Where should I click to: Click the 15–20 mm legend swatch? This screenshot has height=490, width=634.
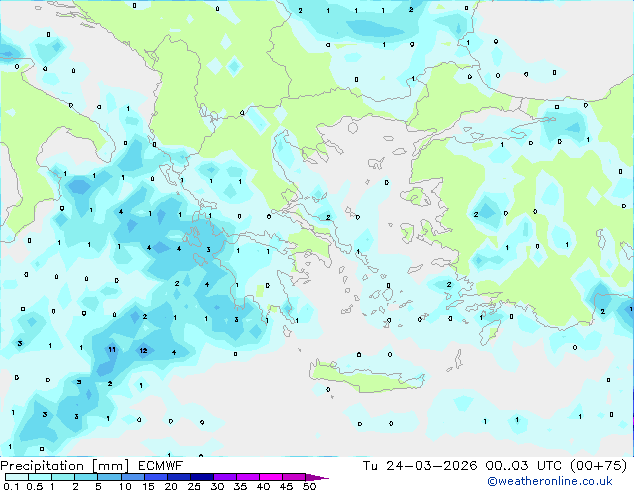tap(155, 477)
